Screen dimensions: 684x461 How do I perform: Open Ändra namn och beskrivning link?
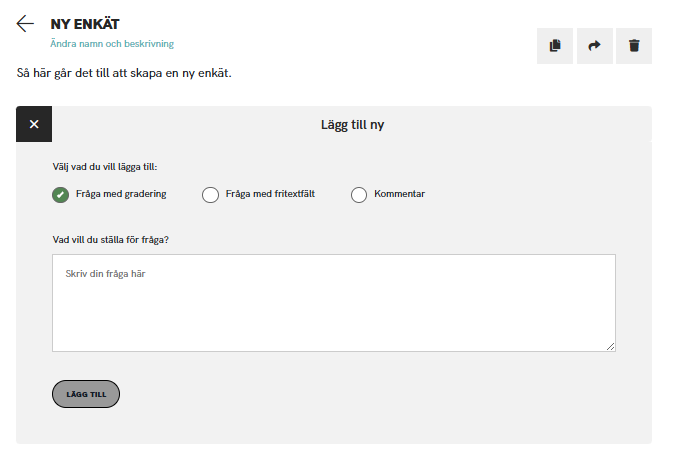[x=112, y=44]
